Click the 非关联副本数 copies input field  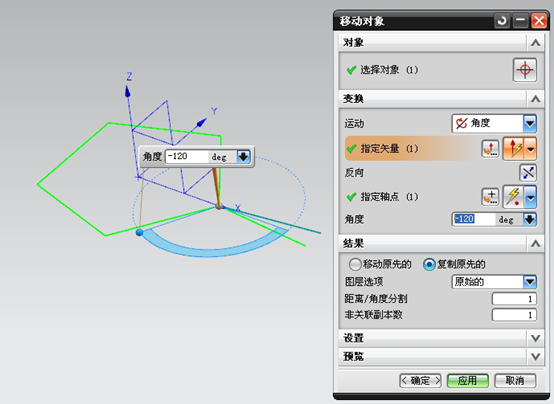pyautogui.click(x=514, y=315)
